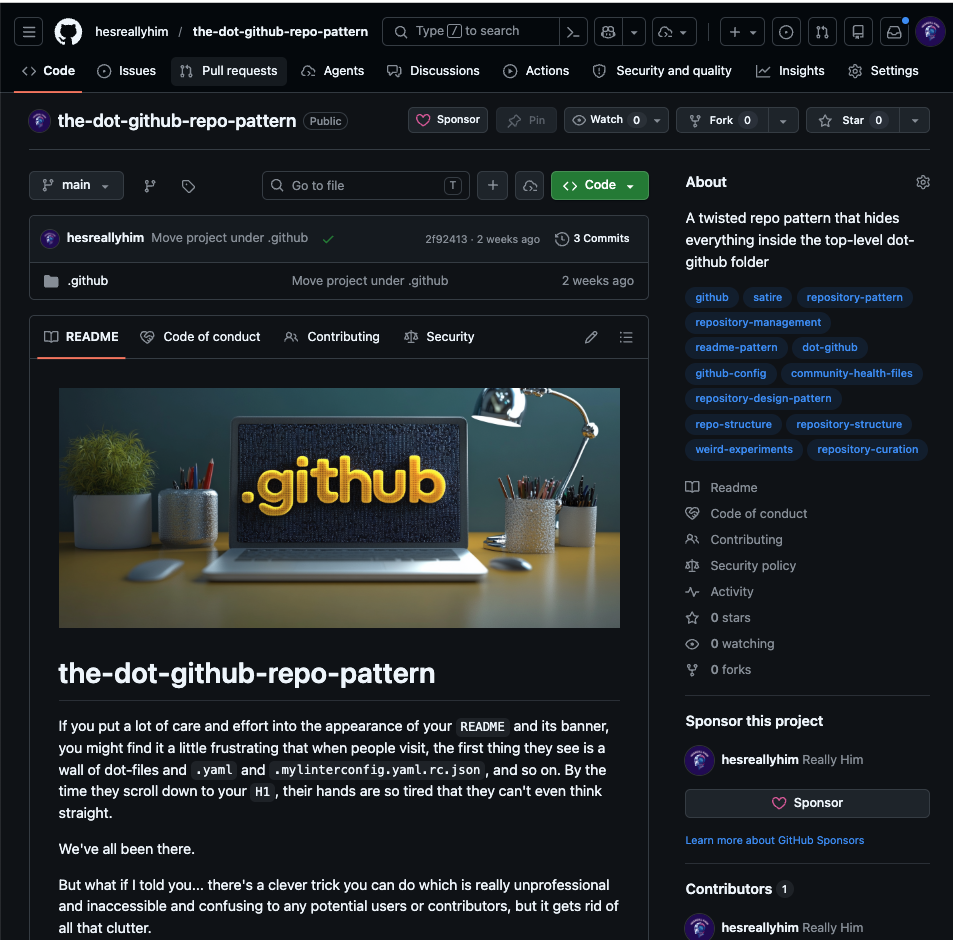Click the GitHub Octocat logo
Screen dimensions: 953x940
tap(68, 32)
